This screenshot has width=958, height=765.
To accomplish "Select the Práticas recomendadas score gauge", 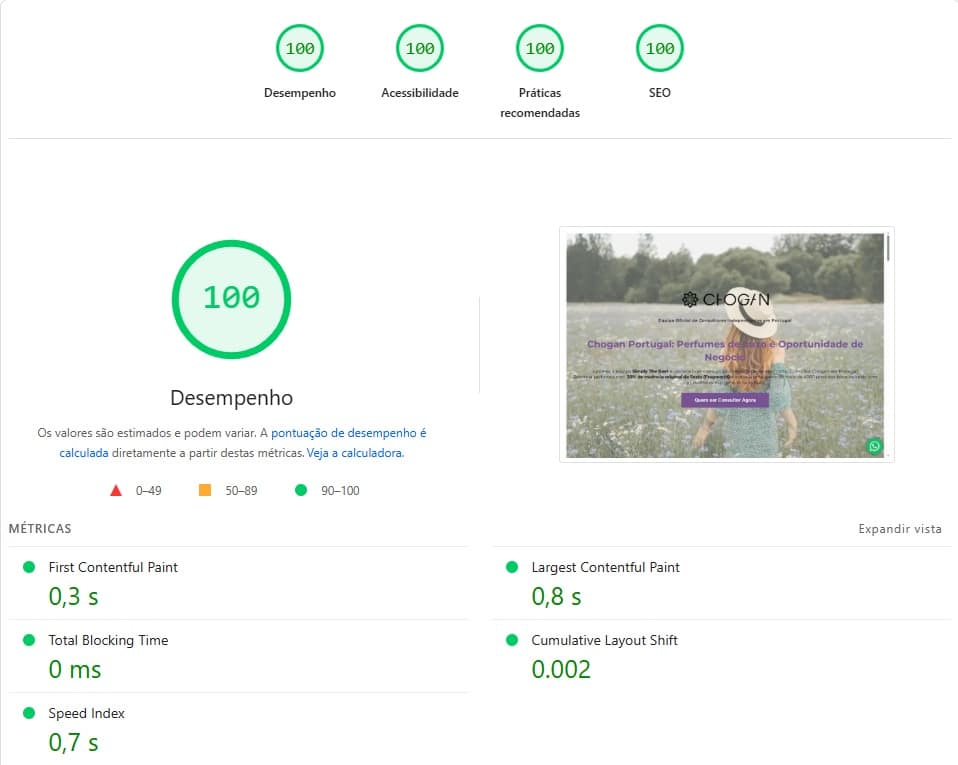I will pos(539,48).
